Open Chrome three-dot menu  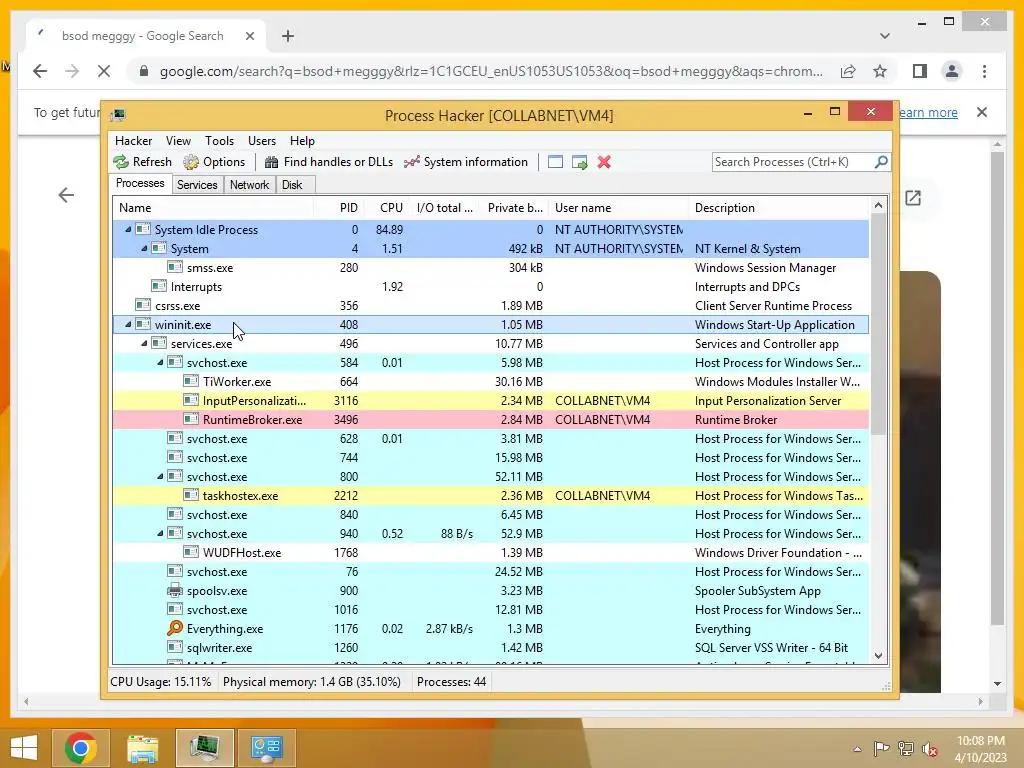984,71
